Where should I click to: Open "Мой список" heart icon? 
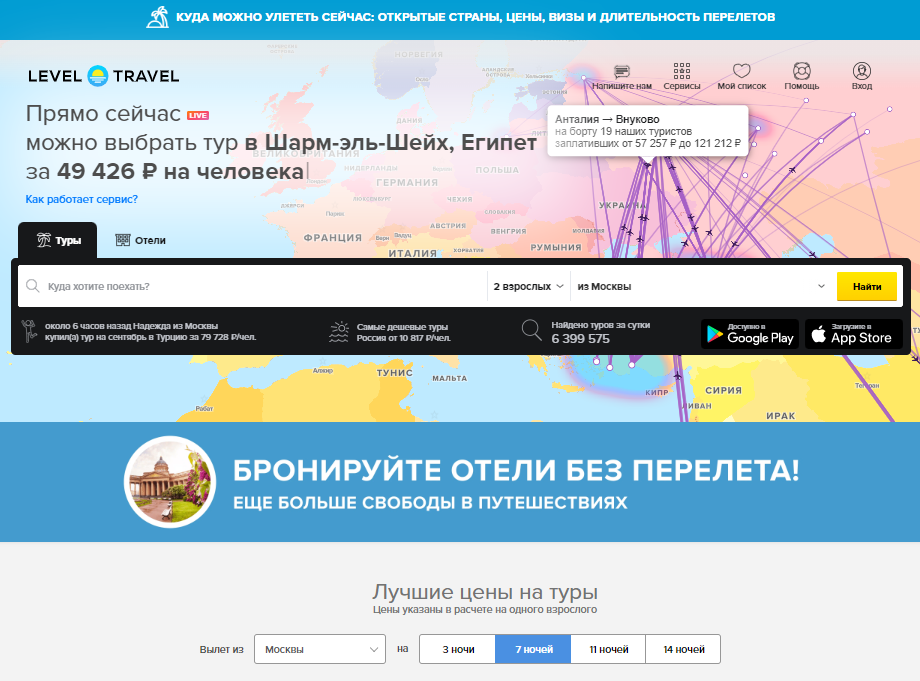741,72
